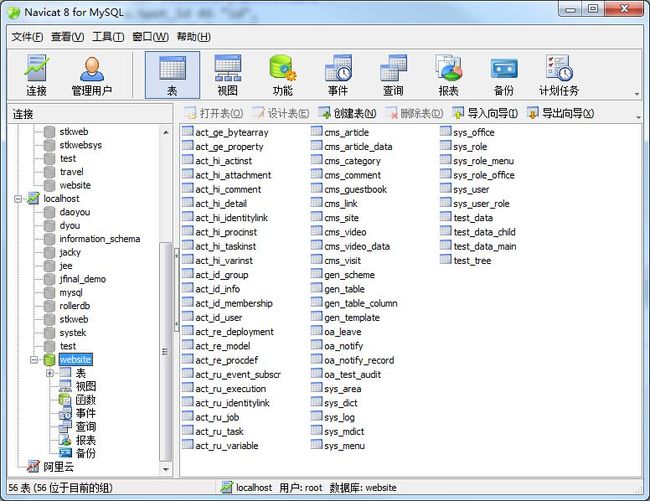Select table cms_guestbook
This screenshot has height=501, width=650.
click(355, 189)
